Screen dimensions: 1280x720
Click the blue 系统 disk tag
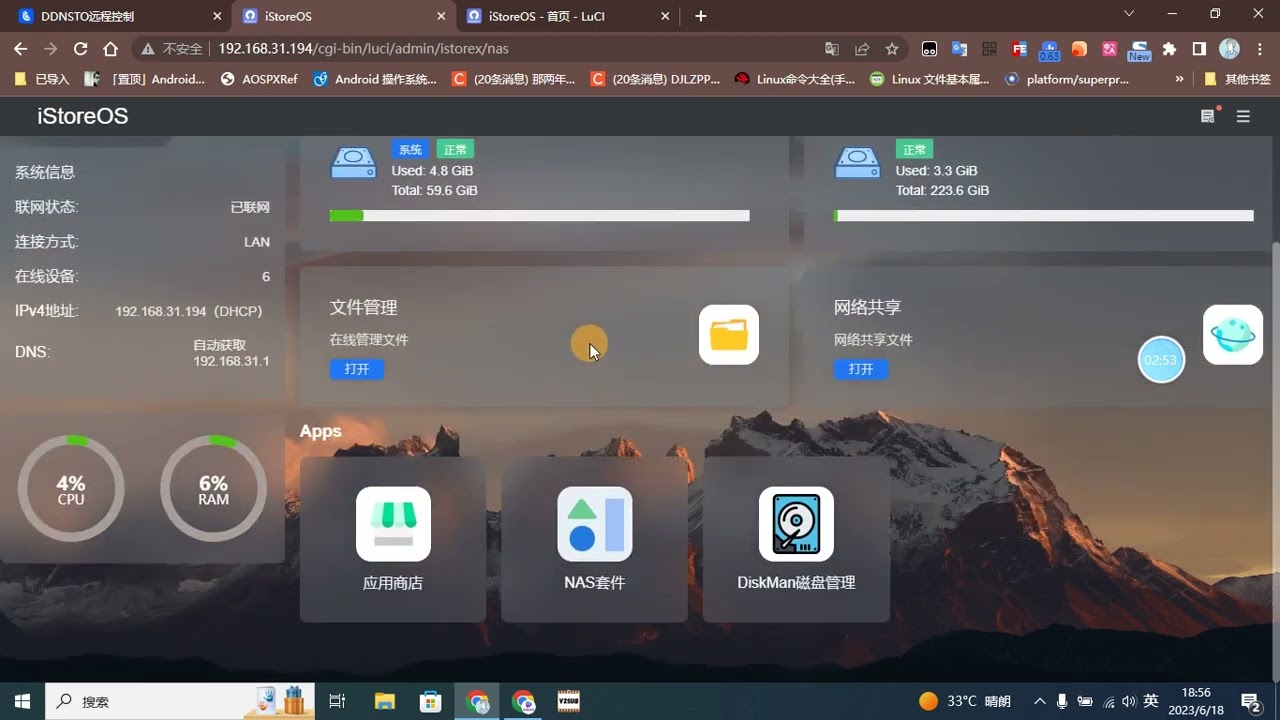[410, 150]
